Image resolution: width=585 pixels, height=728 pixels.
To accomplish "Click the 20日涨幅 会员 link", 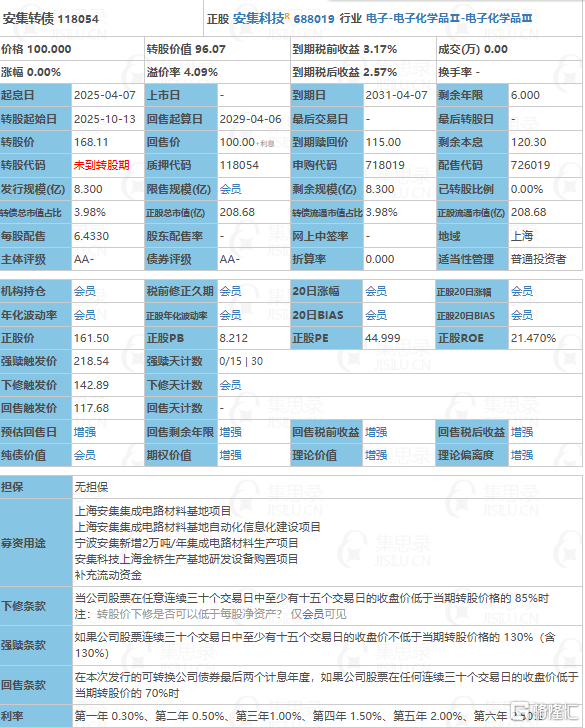I will (376, 292).
